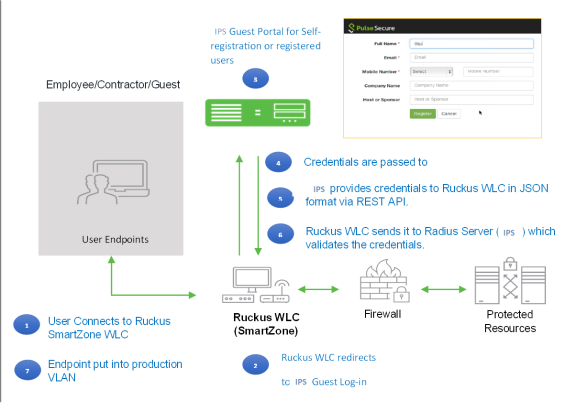Viewport: 576px width, 411px height.
Task: Click 'User Connects to Ruckus SmartZone WLC' text
Action: pos(109,328)
